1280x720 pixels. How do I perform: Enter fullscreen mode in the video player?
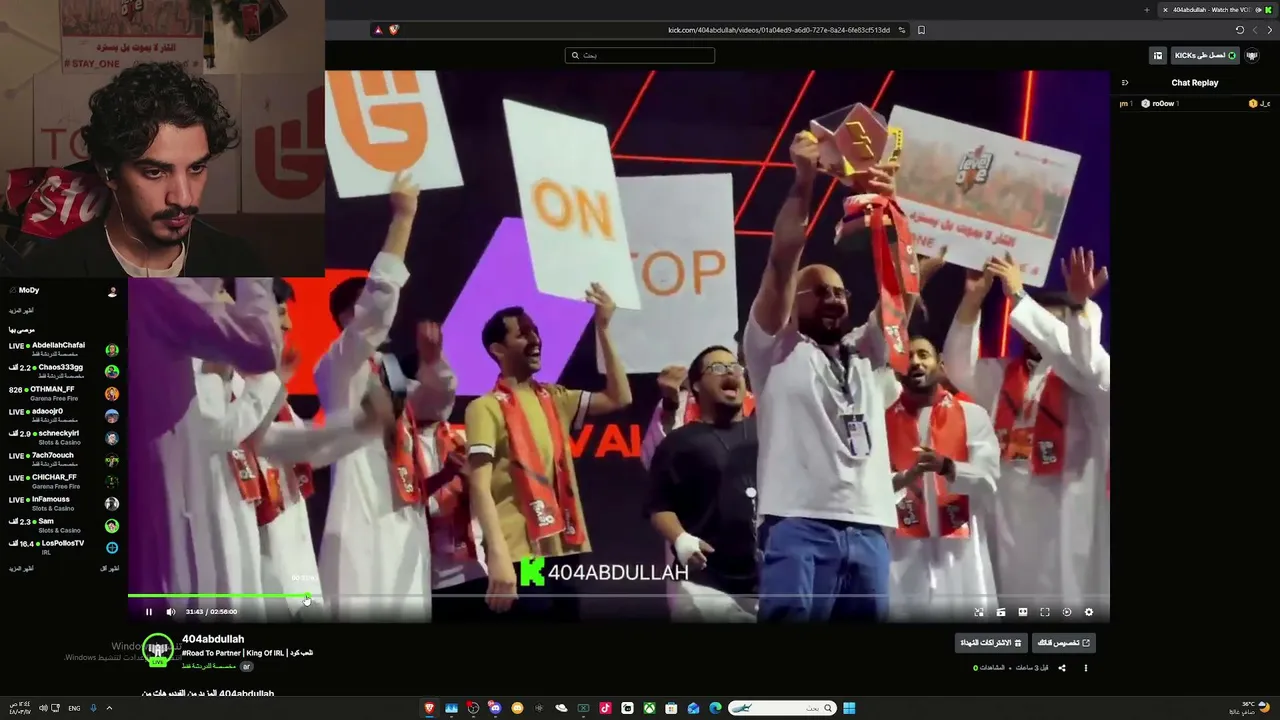1045,612
